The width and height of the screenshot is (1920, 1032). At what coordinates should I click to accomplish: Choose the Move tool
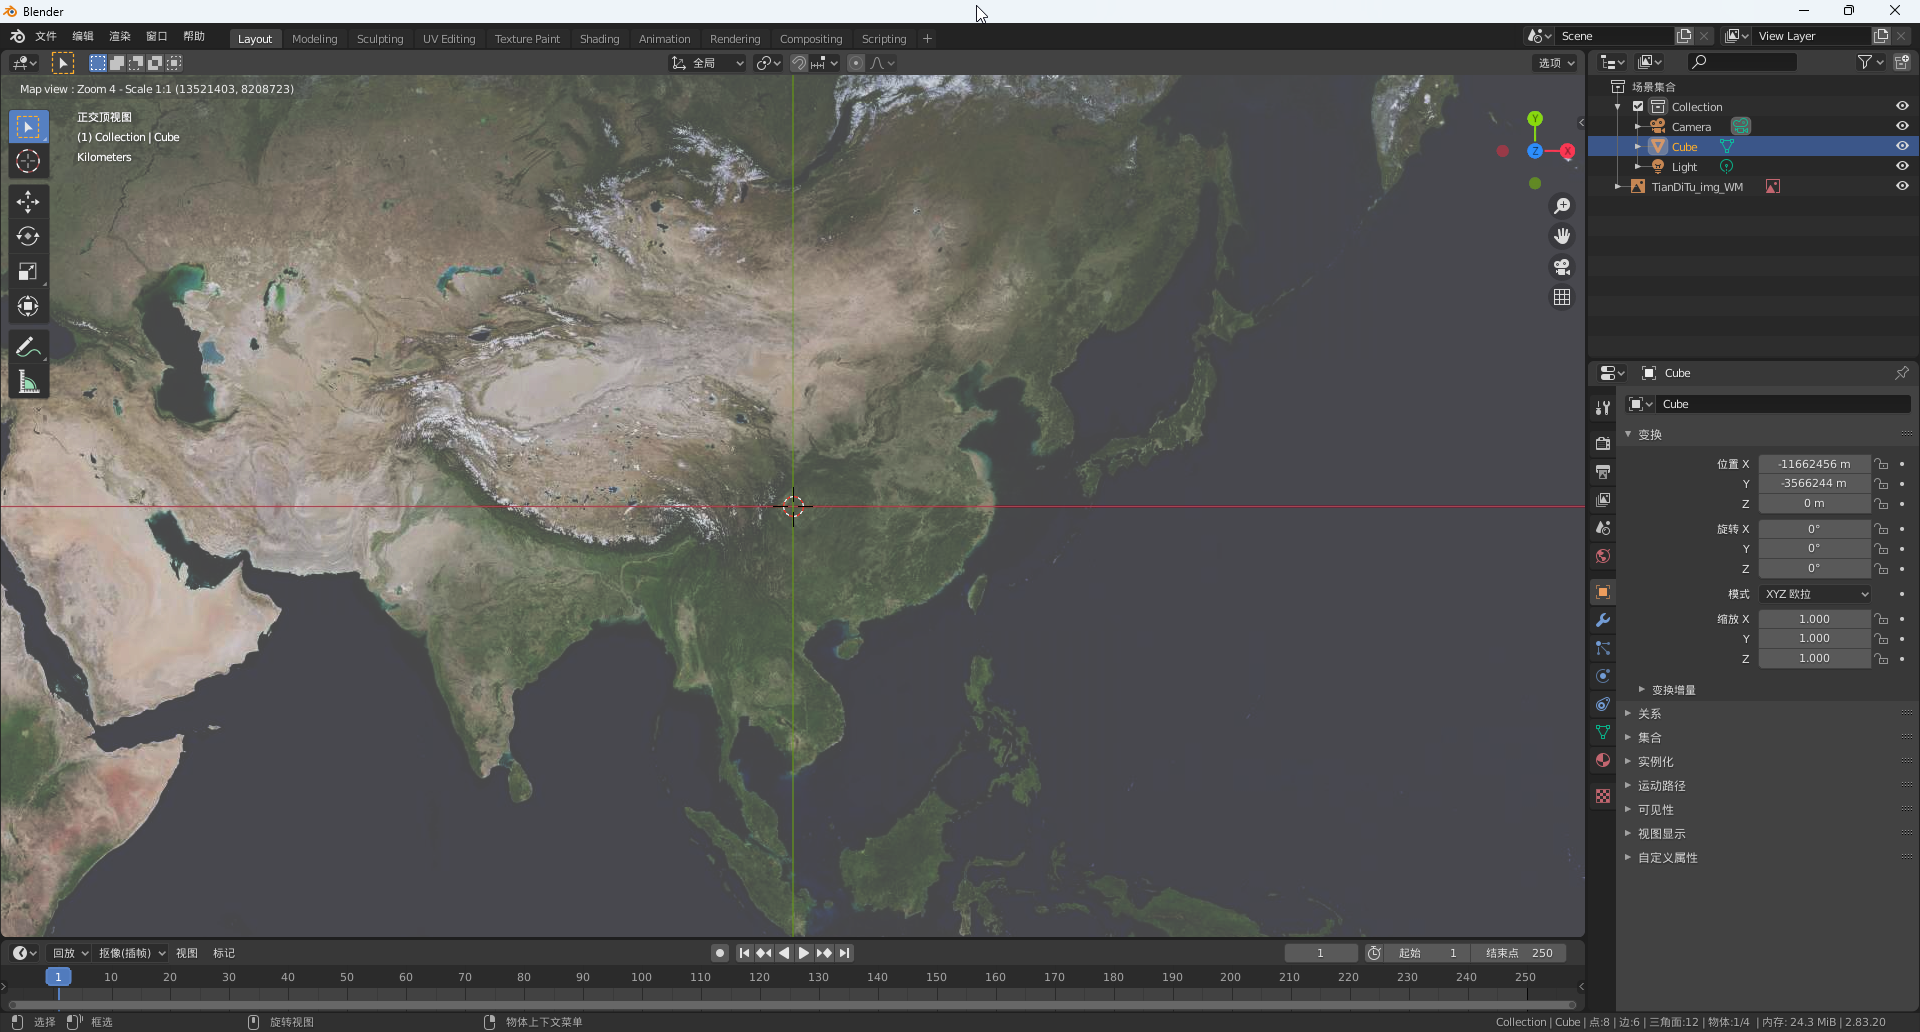click(28, 202)
